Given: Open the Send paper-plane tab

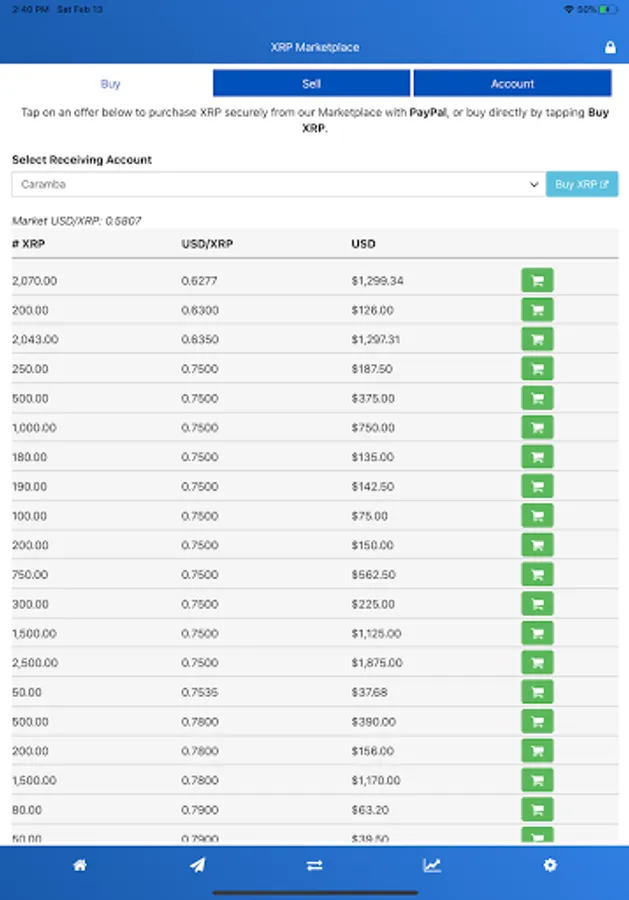Looking at the screenshot, I should click(197, 865).
